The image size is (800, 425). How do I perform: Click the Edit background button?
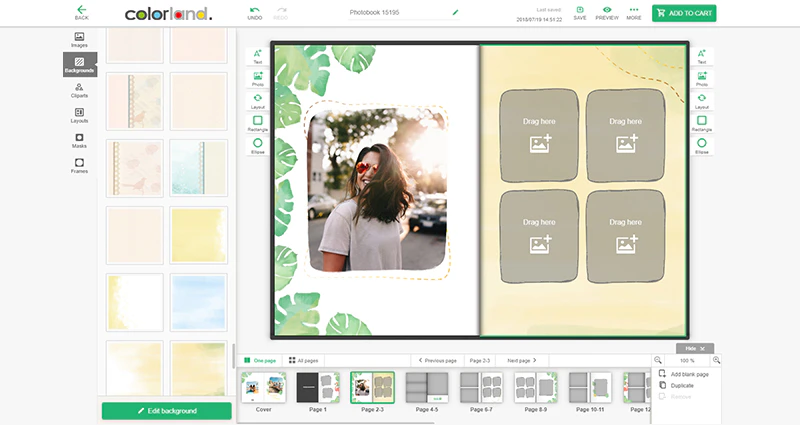(x=167, y=411)
